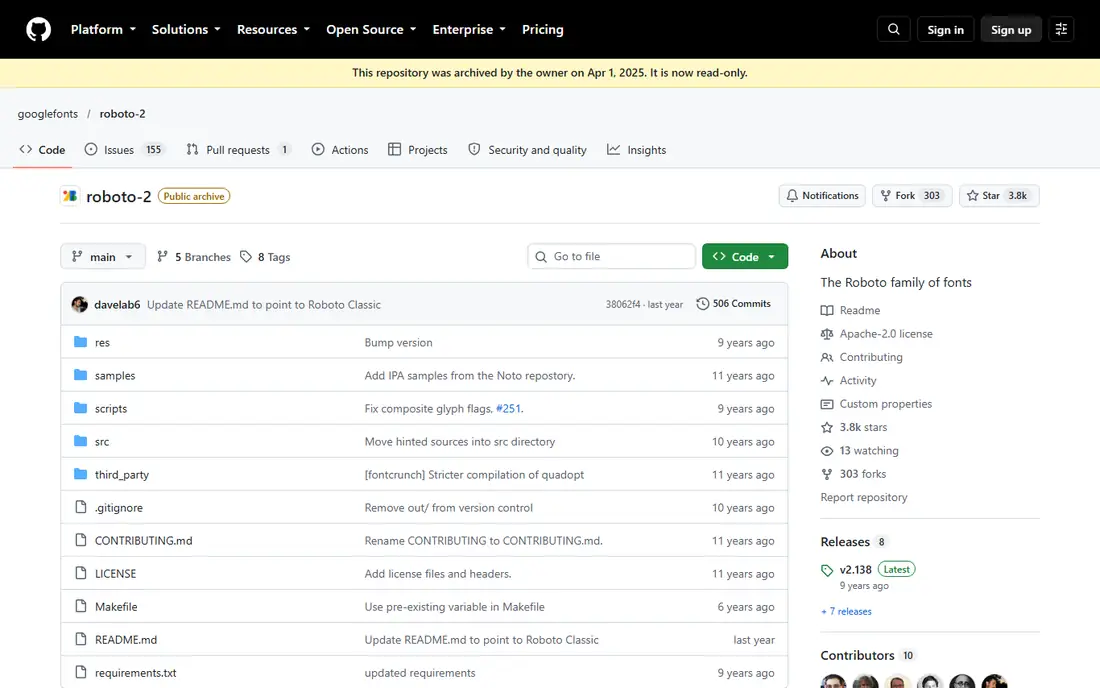This screenshot has width=1100, height=688.
Task: Click the clock history icon by 506 Commits
Action: click(702, 304)
